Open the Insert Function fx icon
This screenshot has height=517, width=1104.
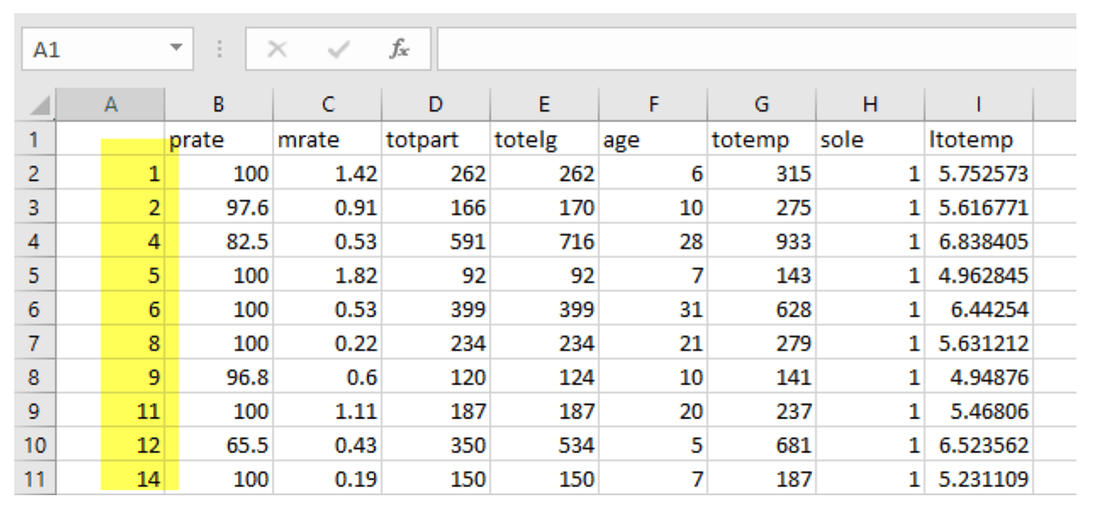pos(399,49)
